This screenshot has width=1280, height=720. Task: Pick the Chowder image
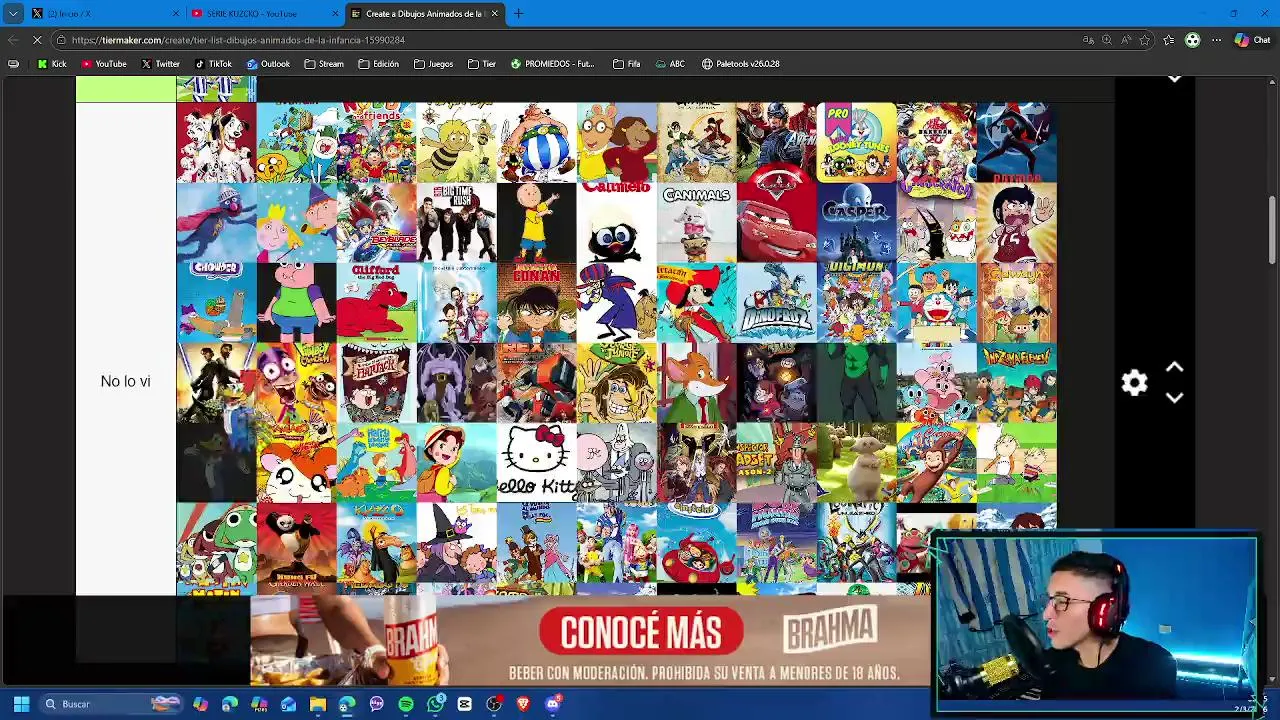pyautogui.click(x=216, y=302)
